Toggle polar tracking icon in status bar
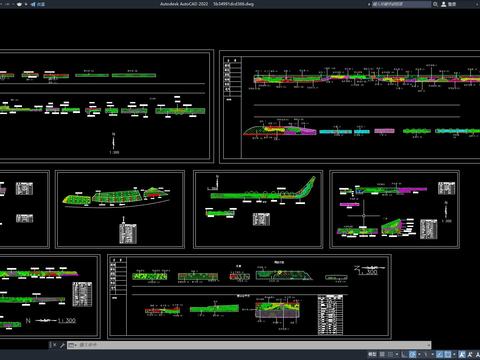 coord(412,354)
